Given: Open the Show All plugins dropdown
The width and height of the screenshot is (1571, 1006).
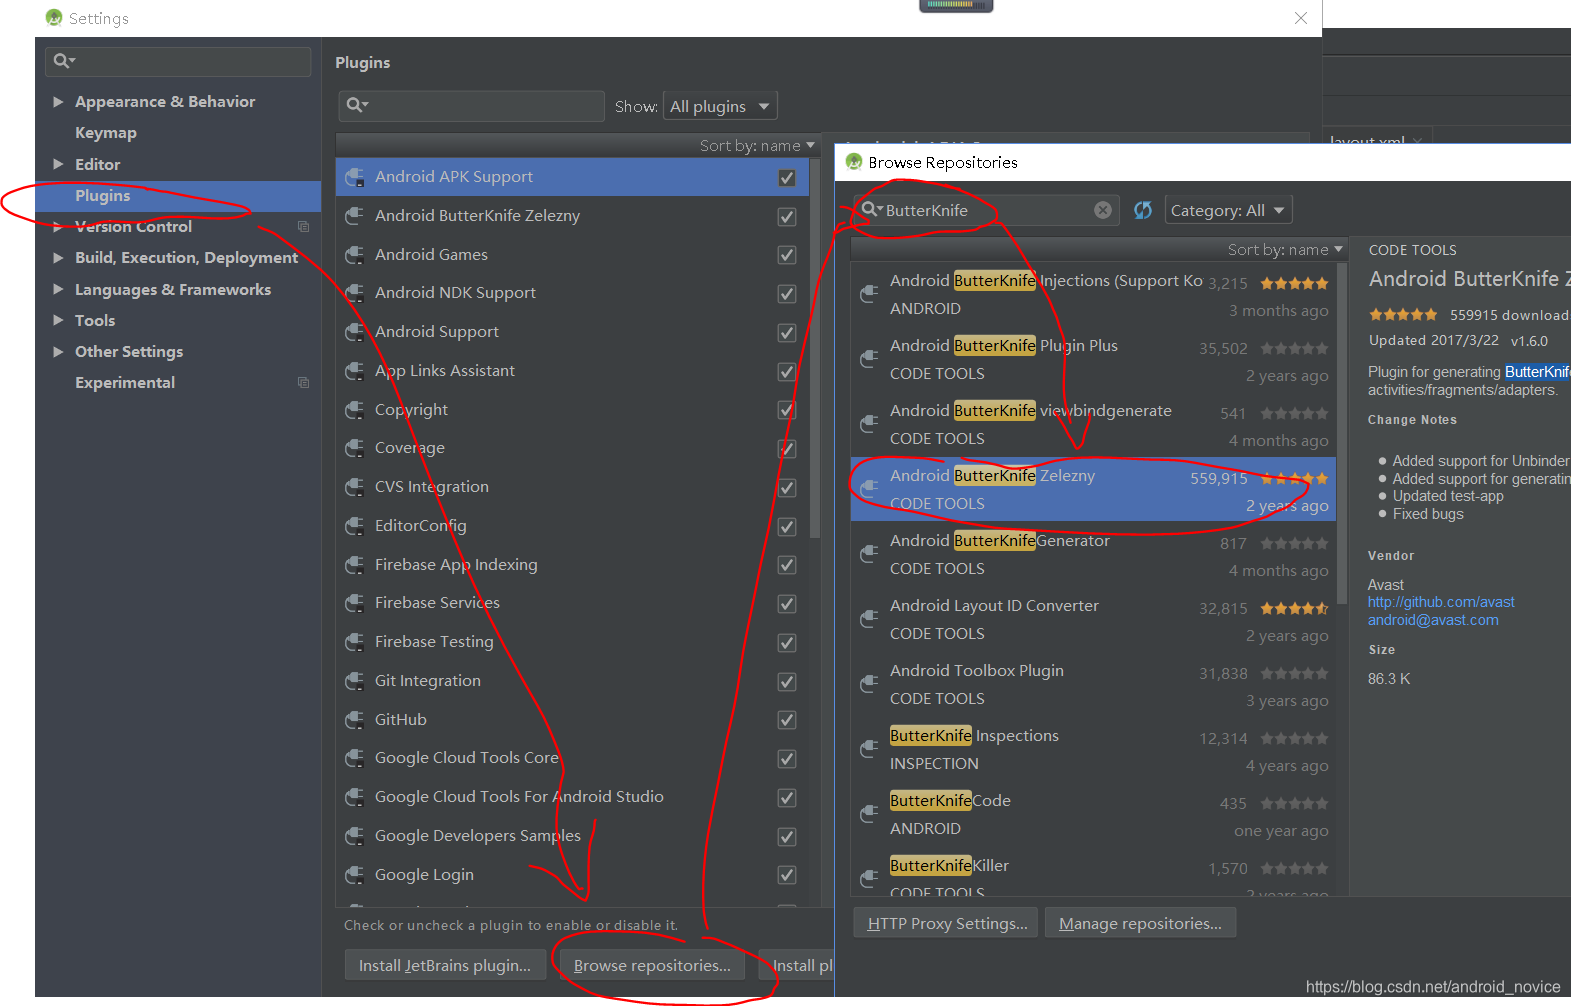Looking at the screenshot, I should (x=720, y=106).
